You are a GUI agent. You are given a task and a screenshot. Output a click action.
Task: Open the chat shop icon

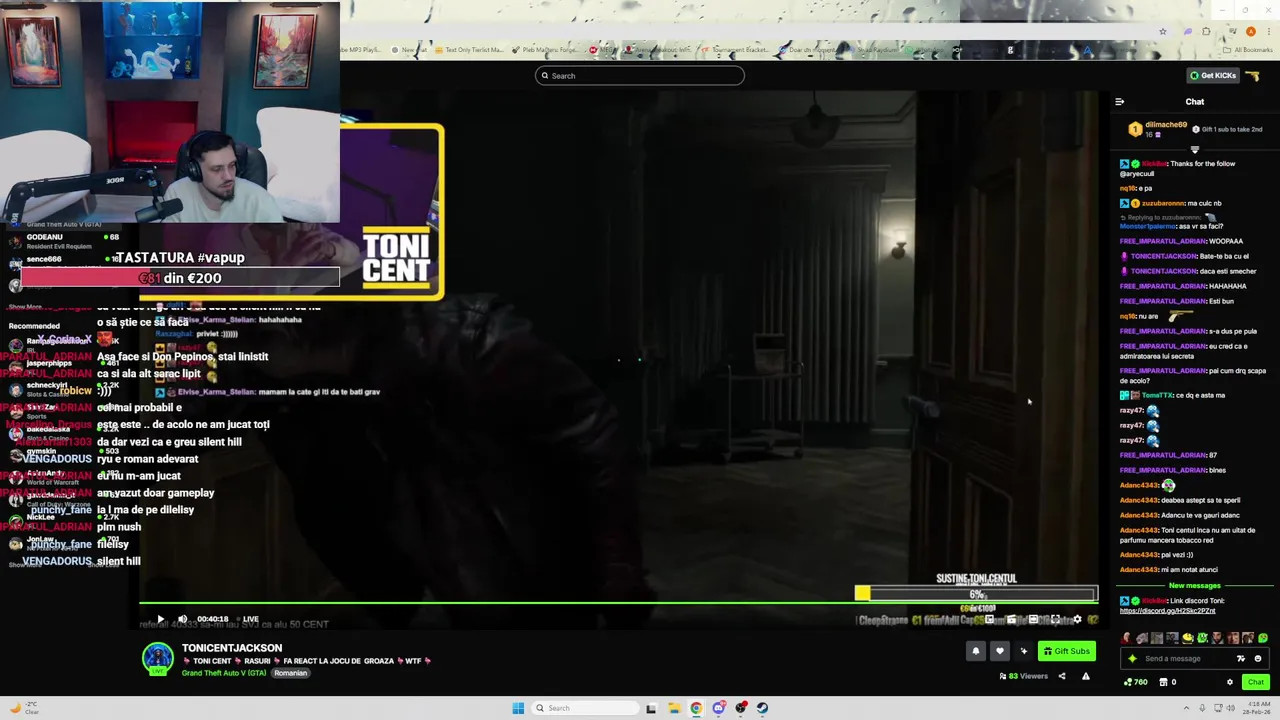1163,682
